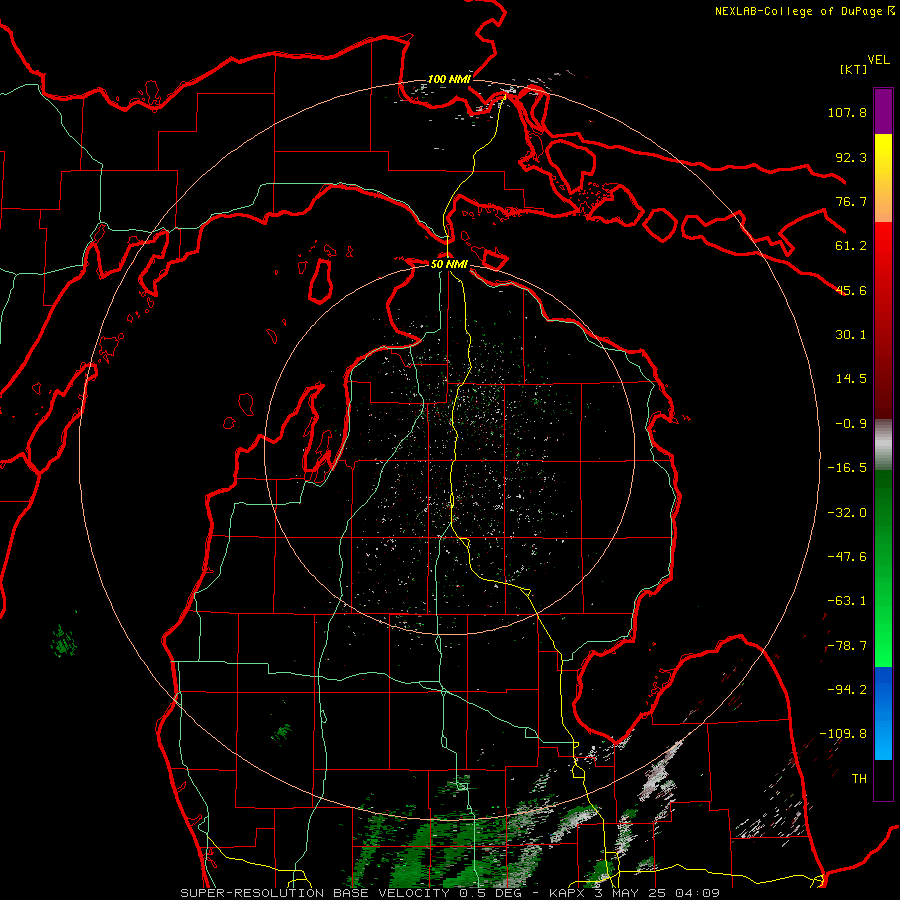This screenshot has width=900, height=900.
Task: Select the -32.0 legend value
Action: pyautogui.click(x=847, y=513)
